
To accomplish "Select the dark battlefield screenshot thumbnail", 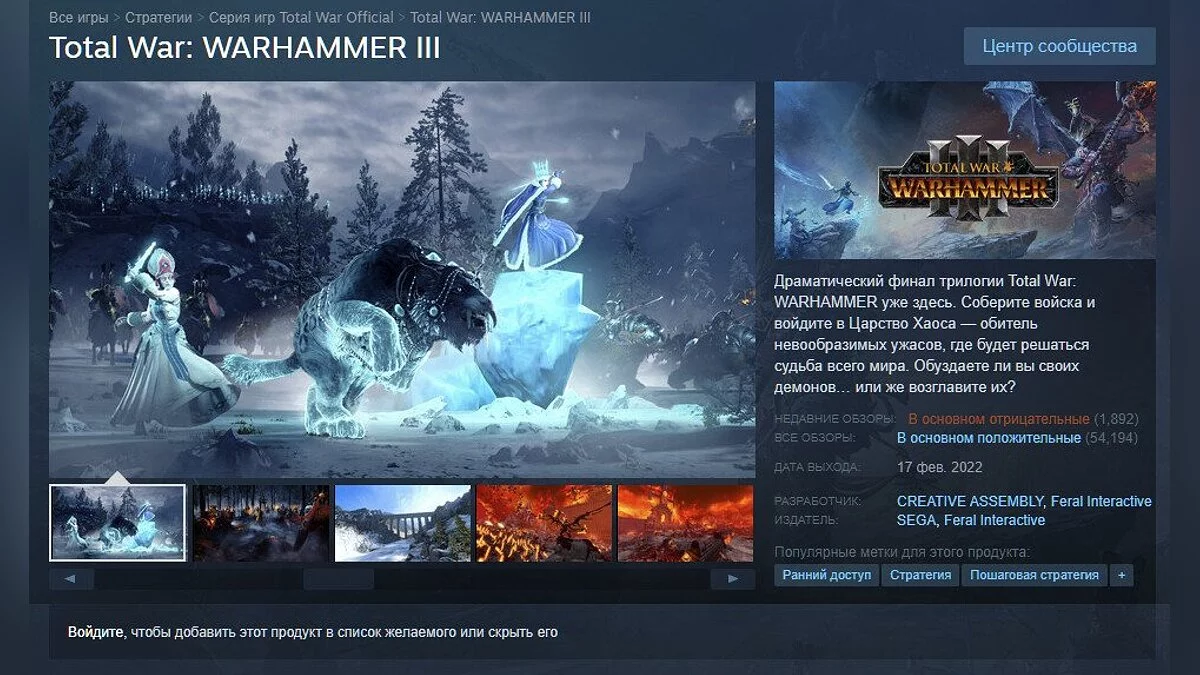I will (x=261, y=523).
